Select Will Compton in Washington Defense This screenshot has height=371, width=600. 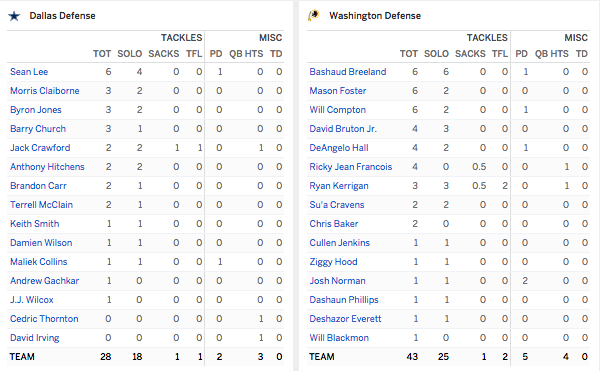pyautogui.click(x=338, y=110)
